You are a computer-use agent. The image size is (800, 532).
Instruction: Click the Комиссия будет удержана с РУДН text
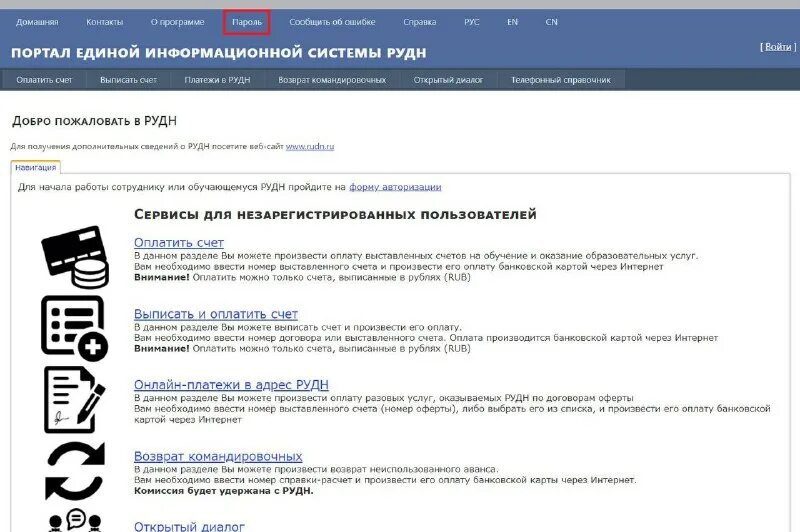click(x=223, y=491)
